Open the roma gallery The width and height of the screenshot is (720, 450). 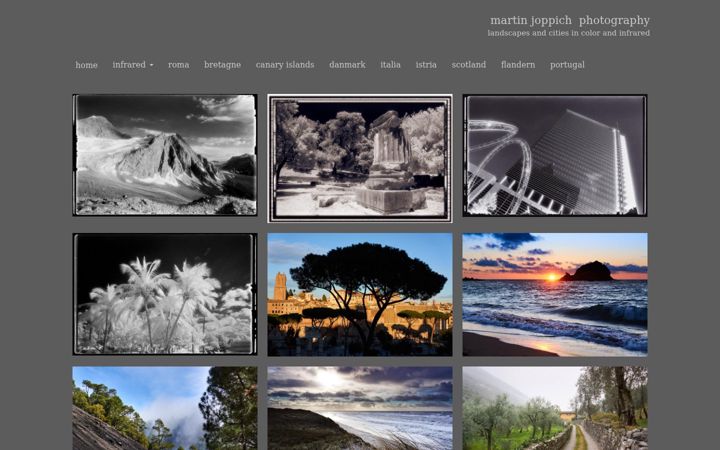179,65
